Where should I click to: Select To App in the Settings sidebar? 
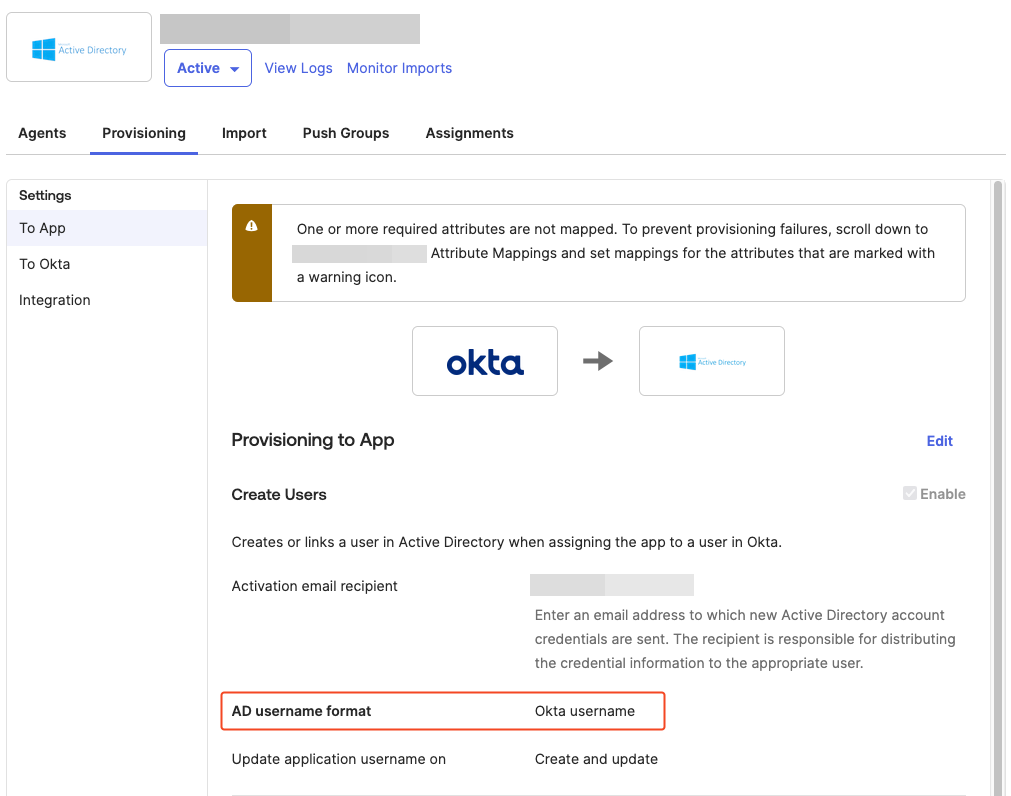pos(43,227)
